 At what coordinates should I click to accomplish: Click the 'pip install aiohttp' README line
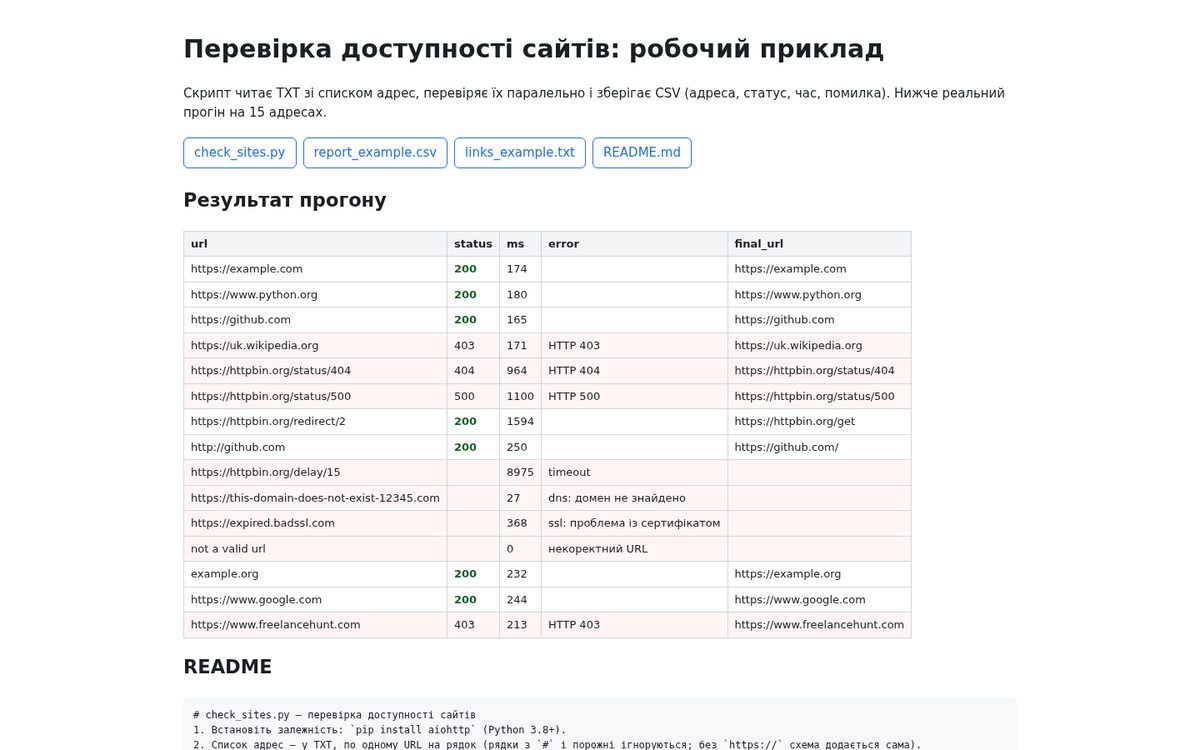[380, 730]
